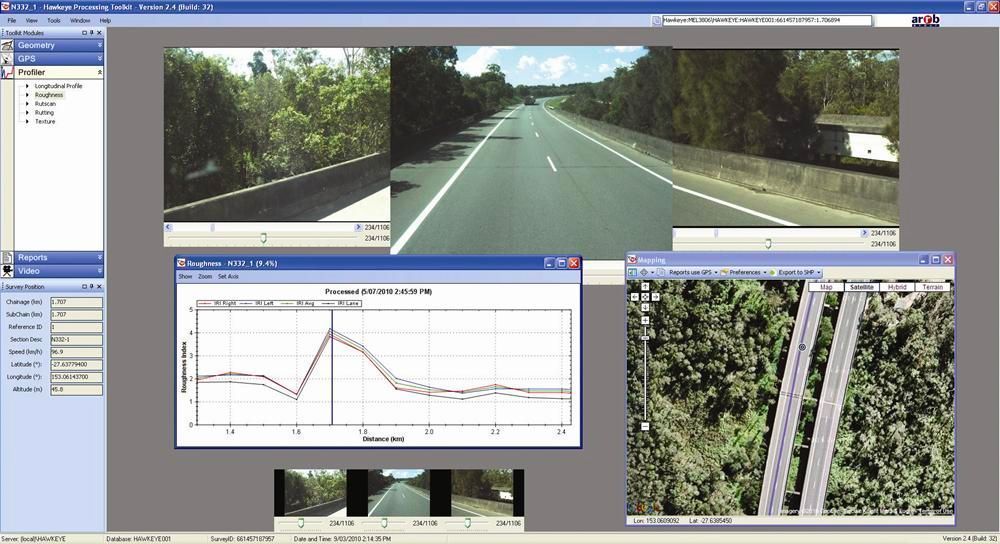Click the Reports module icon
The height and width of the screenshot is (544, 1000).
pyautogui.click(x=7, y=258)
